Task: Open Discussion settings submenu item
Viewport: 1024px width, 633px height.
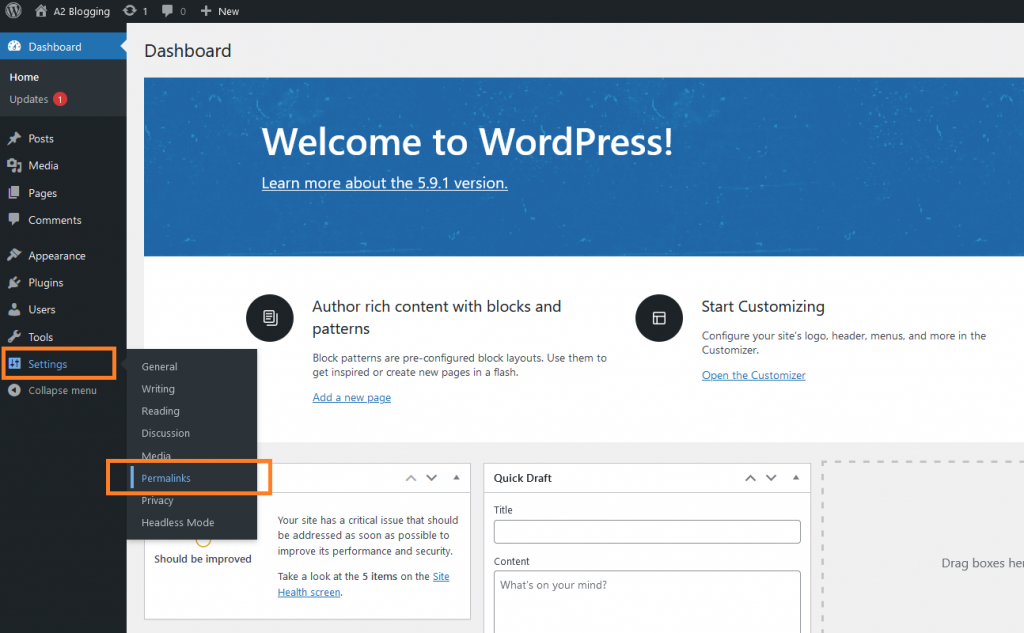Action: point(166,433)
